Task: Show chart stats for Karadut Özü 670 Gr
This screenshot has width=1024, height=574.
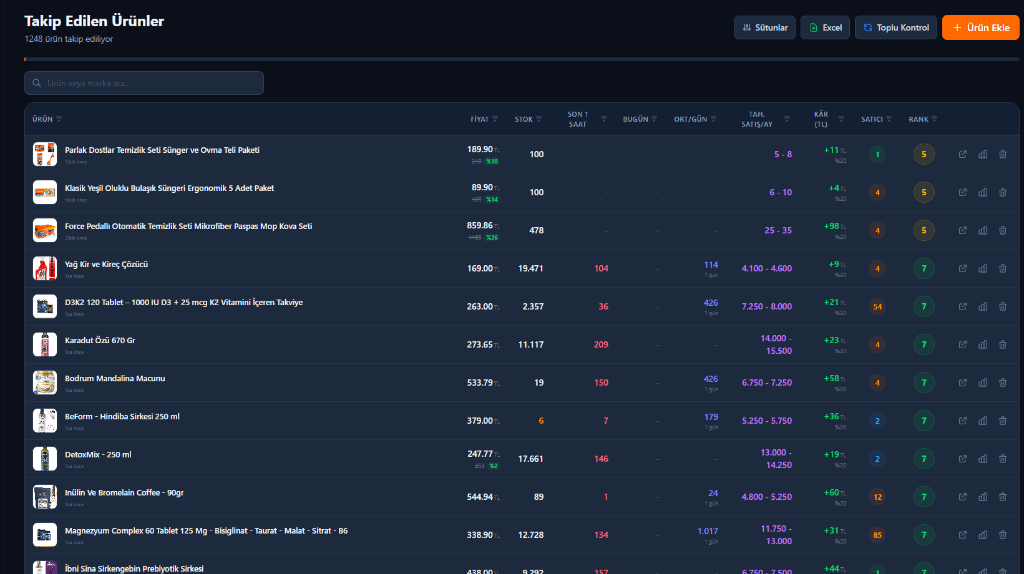Action: tap(982, 344)
